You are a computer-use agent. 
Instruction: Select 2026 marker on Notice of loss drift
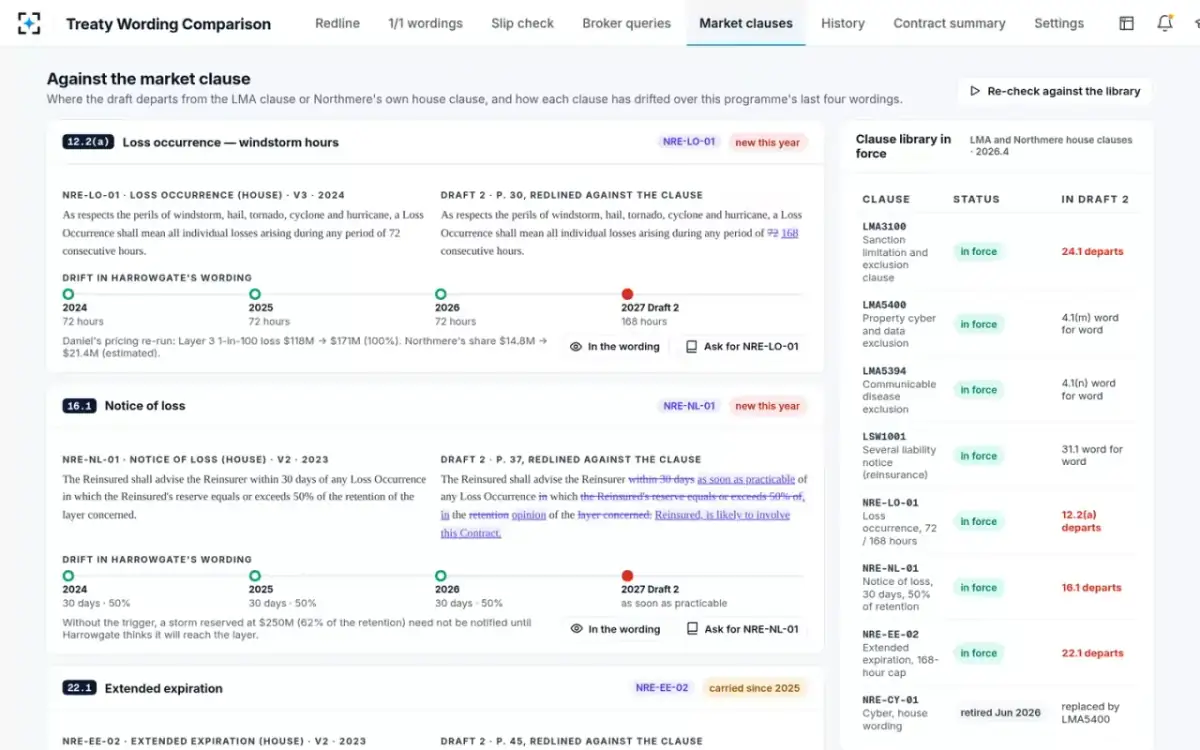[x=441, y=576]
